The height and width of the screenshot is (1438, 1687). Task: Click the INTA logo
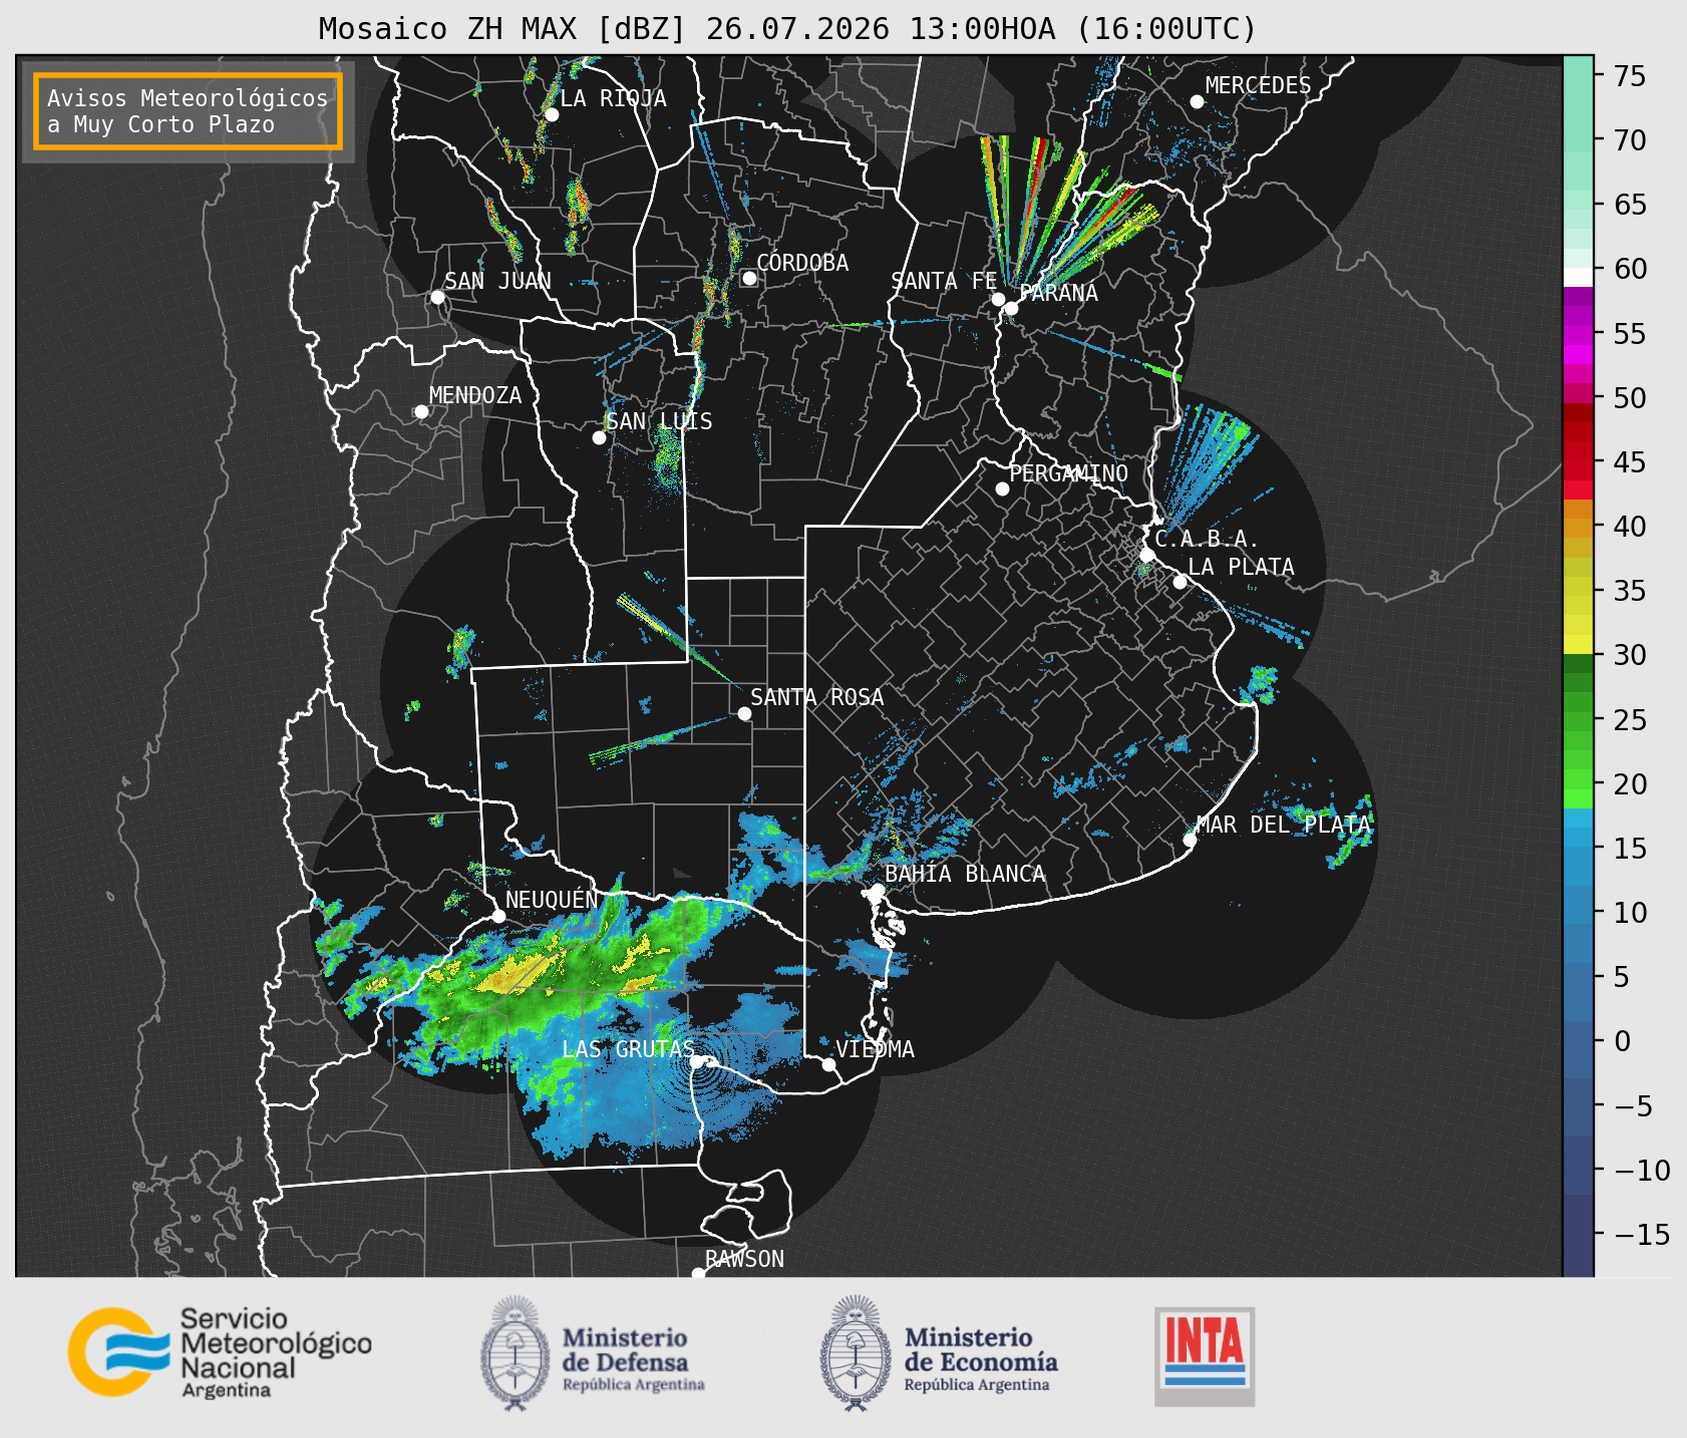click(1204, 1356)
